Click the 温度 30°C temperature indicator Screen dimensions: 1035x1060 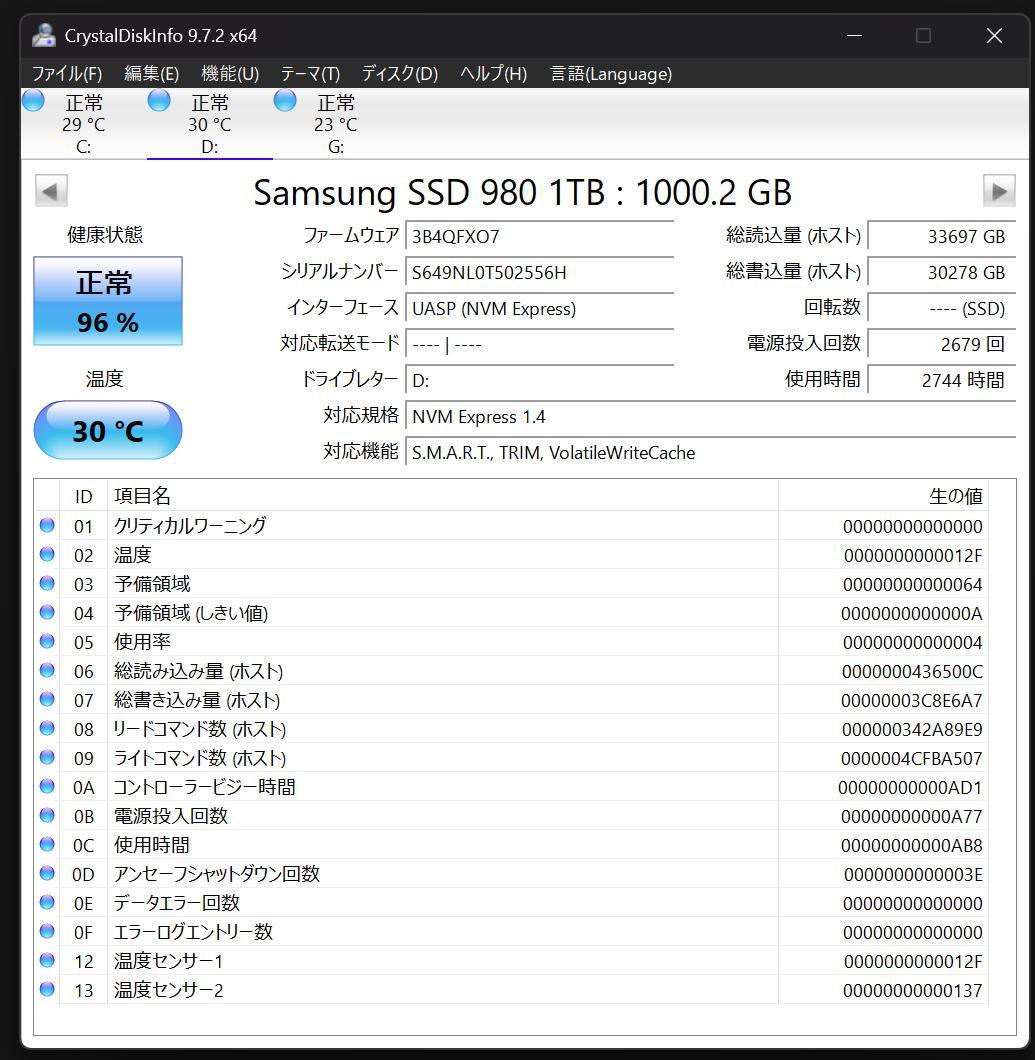[107, 430]
